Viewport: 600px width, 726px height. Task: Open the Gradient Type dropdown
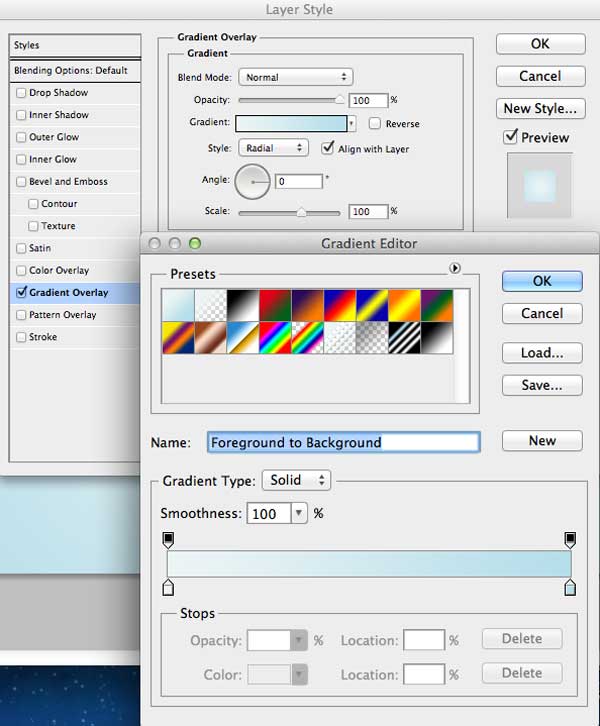(296, 480)
